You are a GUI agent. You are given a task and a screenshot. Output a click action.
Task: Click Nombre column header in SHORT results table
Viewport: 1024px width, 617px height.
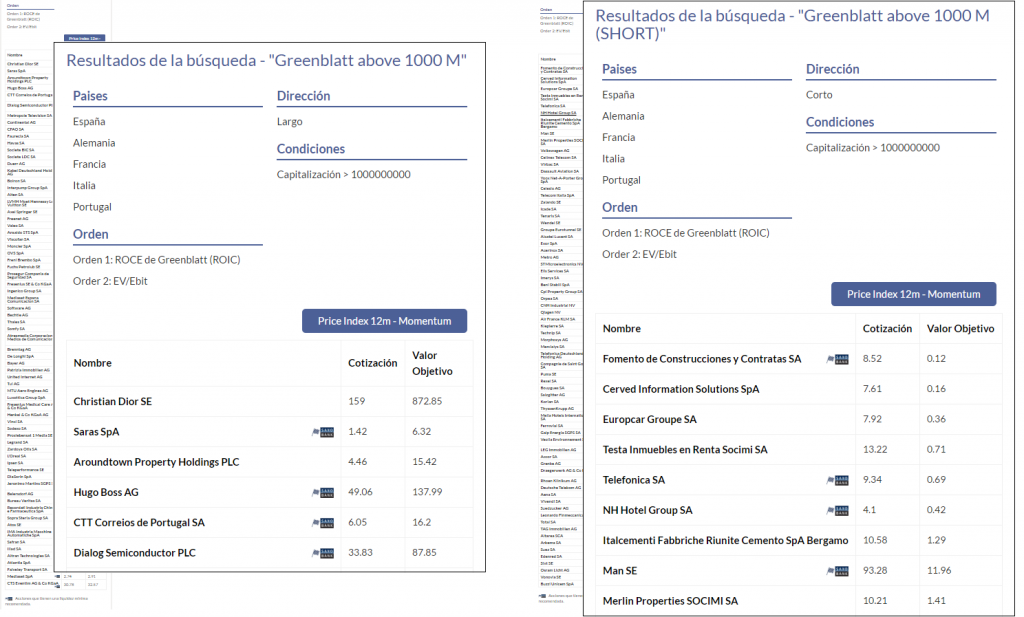(x=621, y=328)
